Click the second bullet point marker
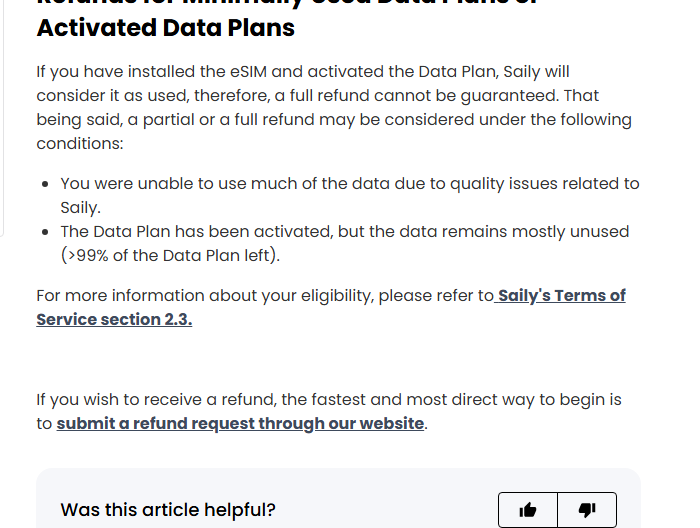This screenshot has height=528, width=700. 45,232
